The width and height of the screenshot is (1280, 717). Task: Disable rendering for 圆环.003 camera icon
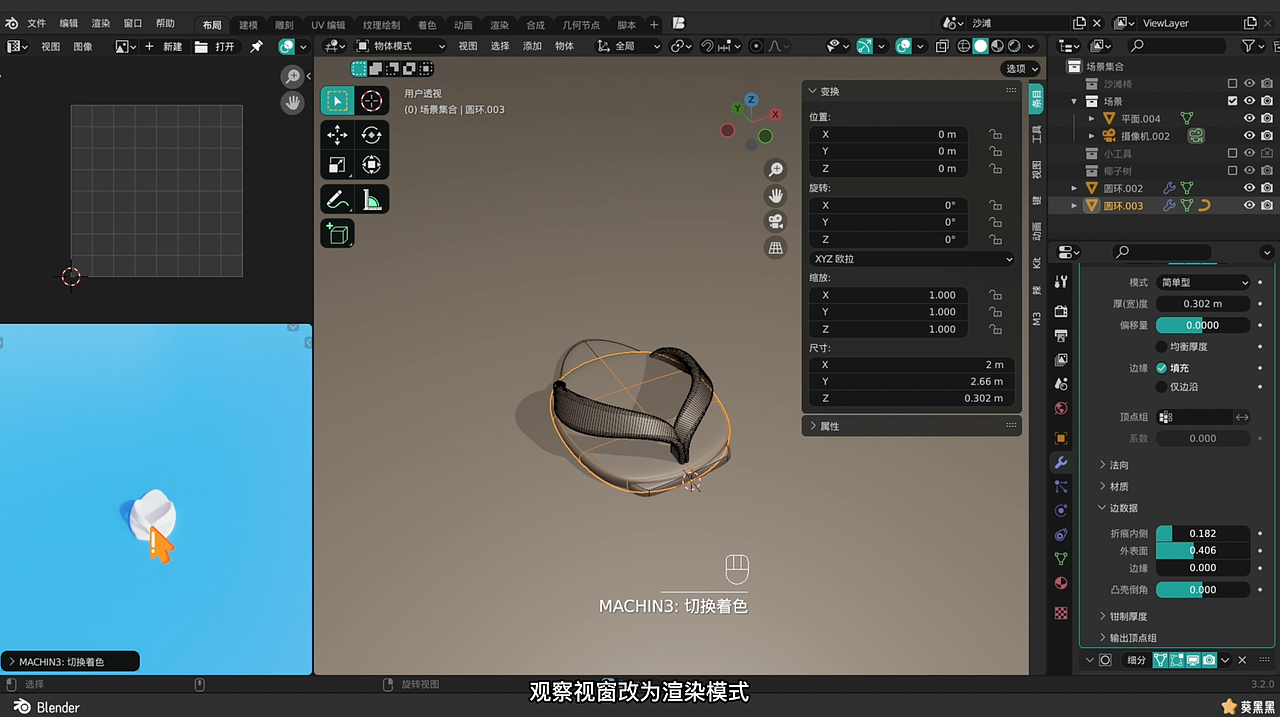[1267, 205]
